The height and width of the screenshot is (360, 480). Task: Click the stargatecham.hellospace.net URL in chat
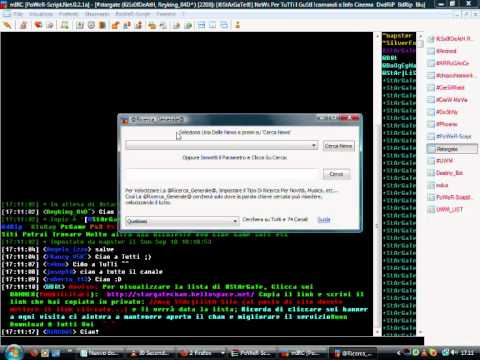click(x=180, y=294)
